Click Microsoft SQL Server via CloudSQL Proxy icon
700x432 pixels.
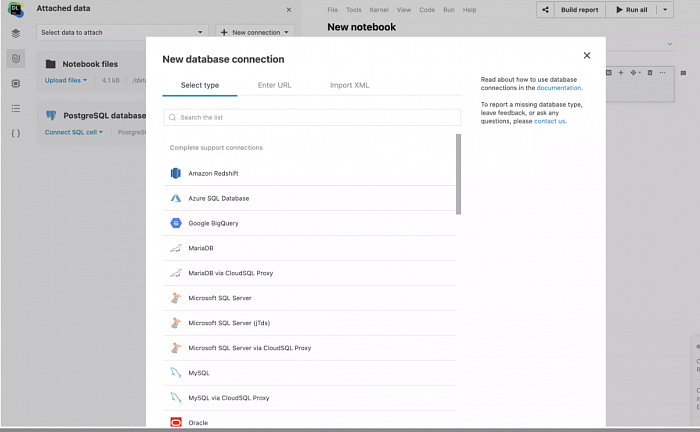click(x=176, y=348)
